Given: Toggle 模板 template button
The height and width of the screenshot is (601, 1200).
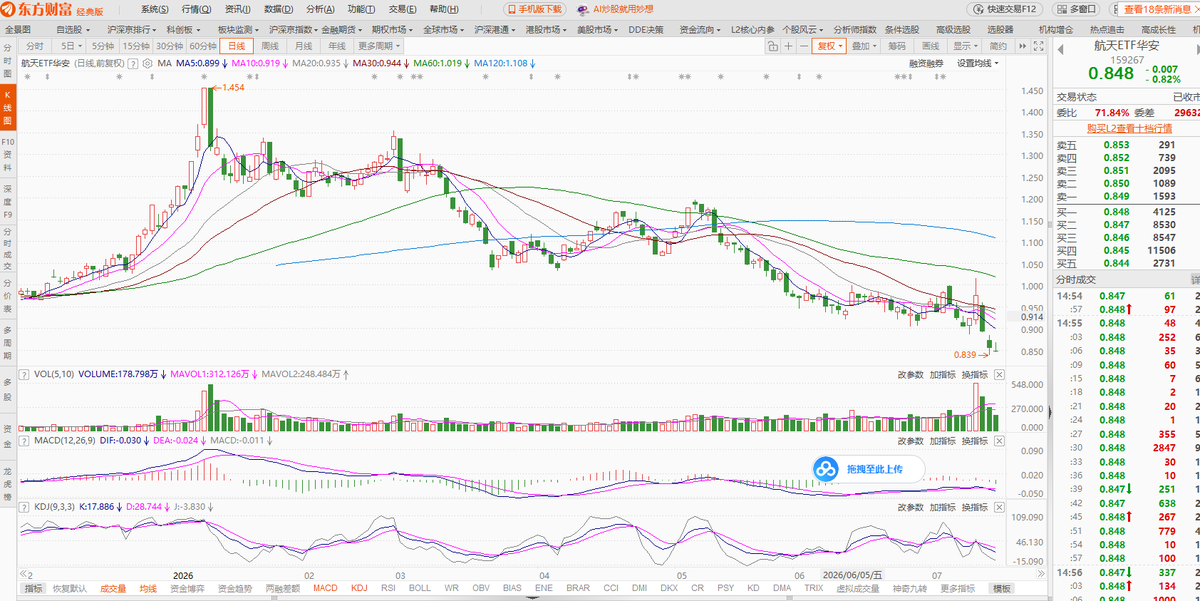Looking at the screenshot, I should click(x=1000, y=589).
